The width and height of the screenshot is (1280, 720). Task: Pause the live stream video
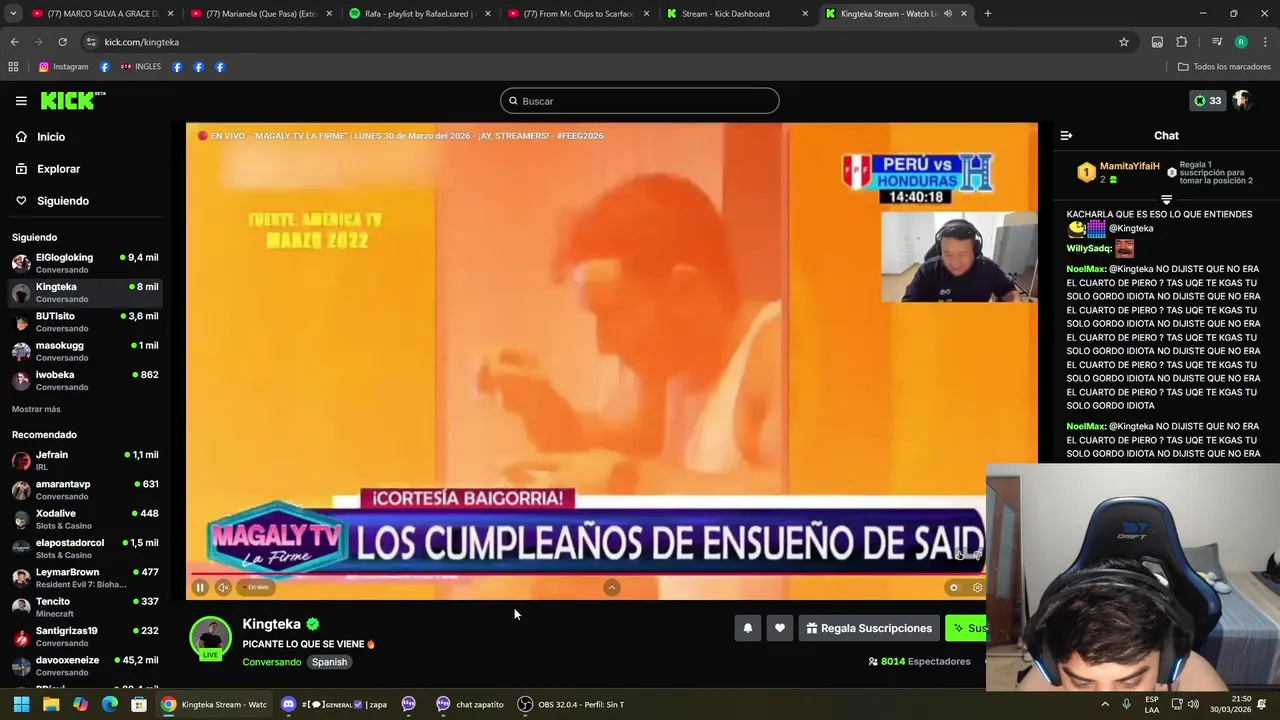click(200, 588)
